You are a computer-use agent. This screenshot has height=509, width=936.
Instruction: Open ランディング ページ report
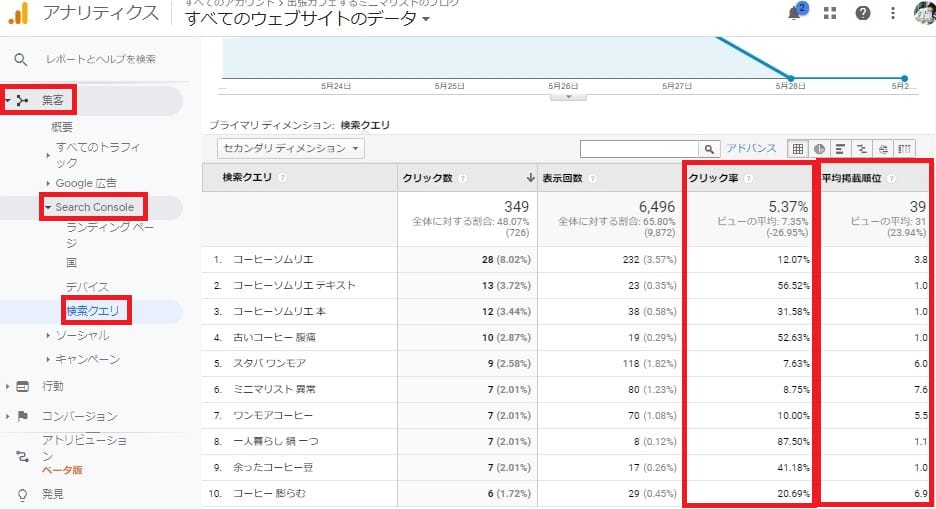coord(110,235)
